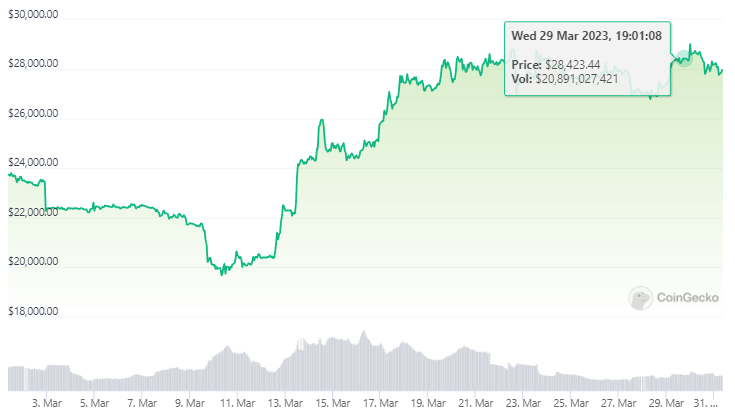This screenshot has width=735, height=417.
Task: Click the CoinGecko gecko logo icon
Action: (x=640, y=298)
